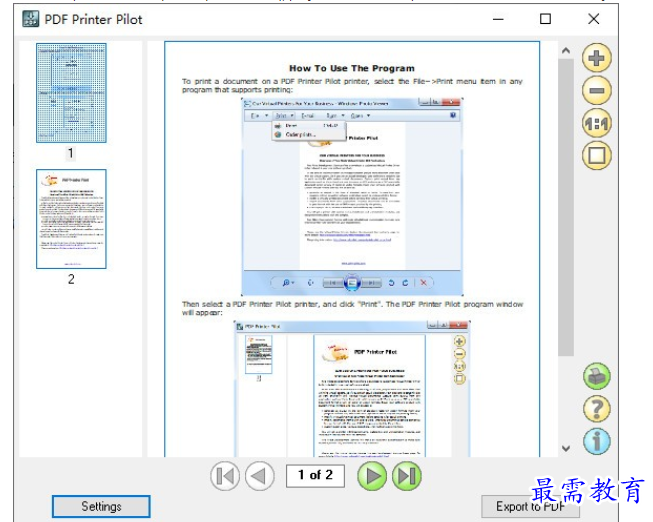
Task: Click the vertical scrollbar thumb
Action: (566, 207)
